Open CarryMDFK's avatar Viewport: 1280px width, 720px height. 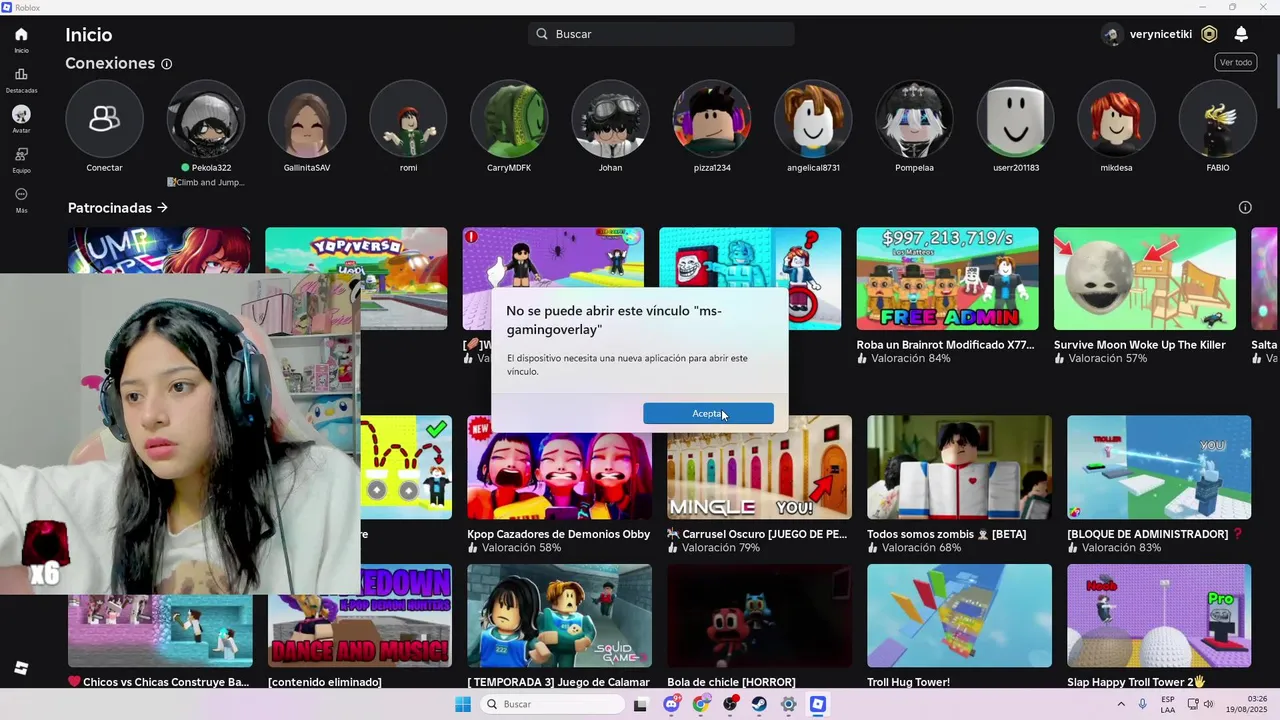509,119
